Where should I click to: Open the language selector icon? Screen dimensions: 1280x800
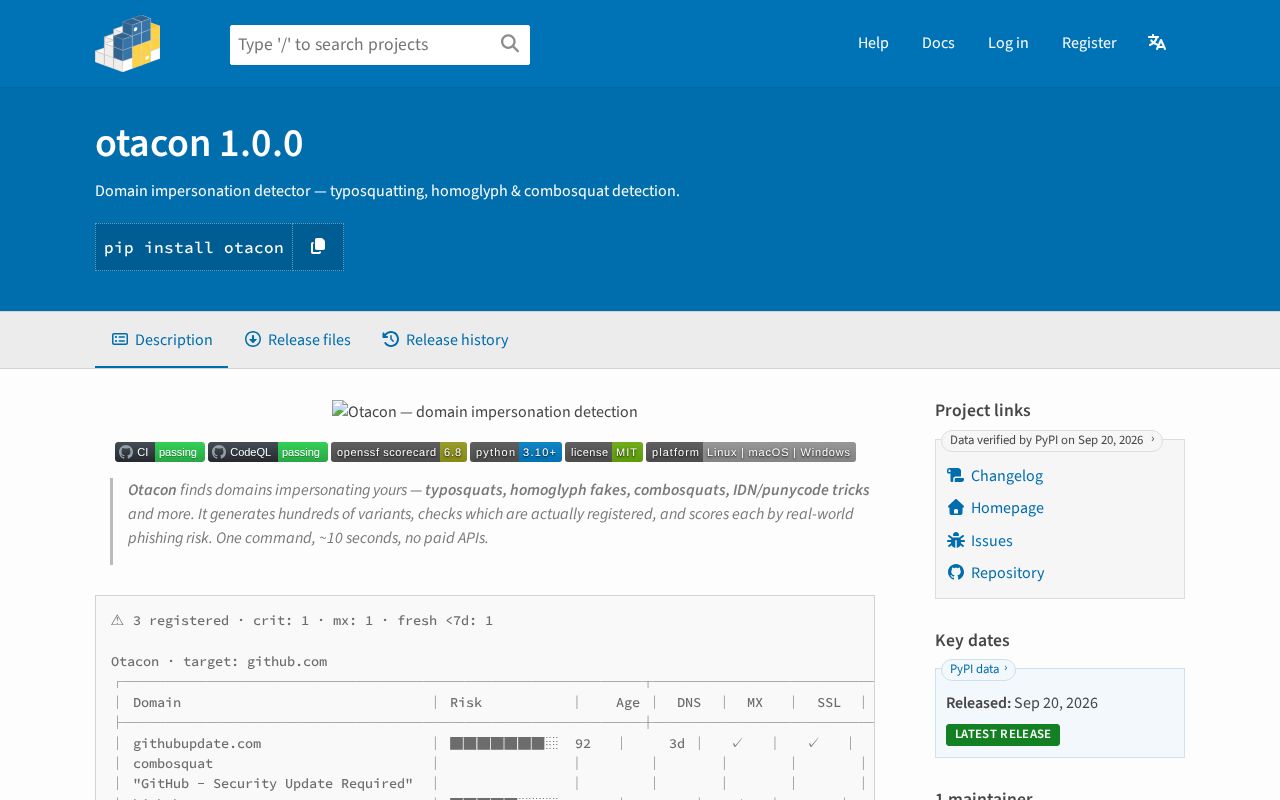pyautogui.click(x=1157, y=42)
